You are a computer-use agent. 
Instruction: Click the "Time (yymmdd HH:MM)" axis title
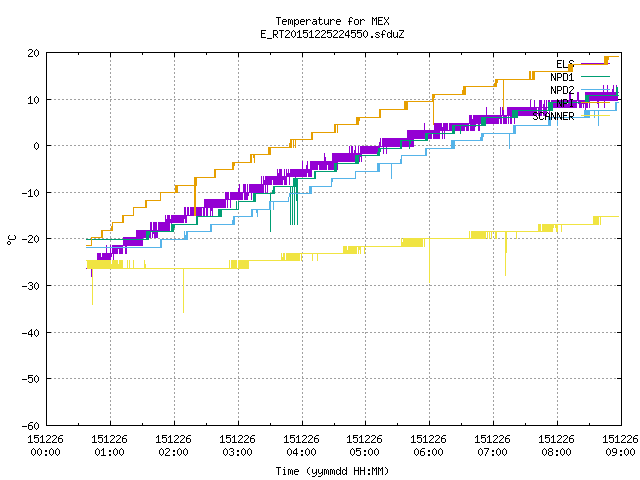click(332, 471)
